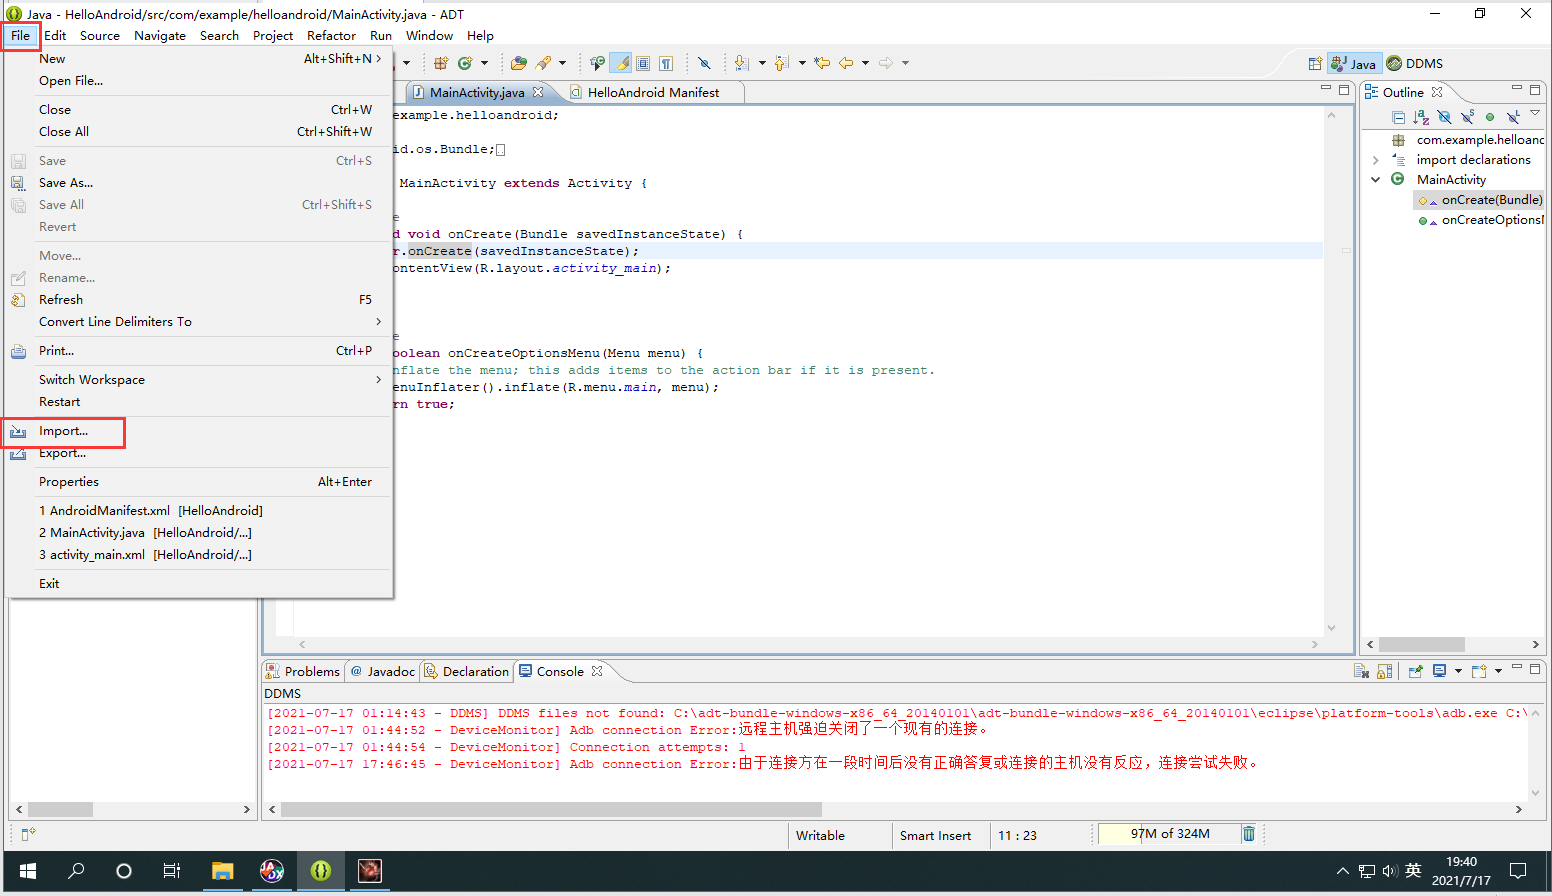Toggle Hide Non-Public Members green dot

click(1490, 117)
